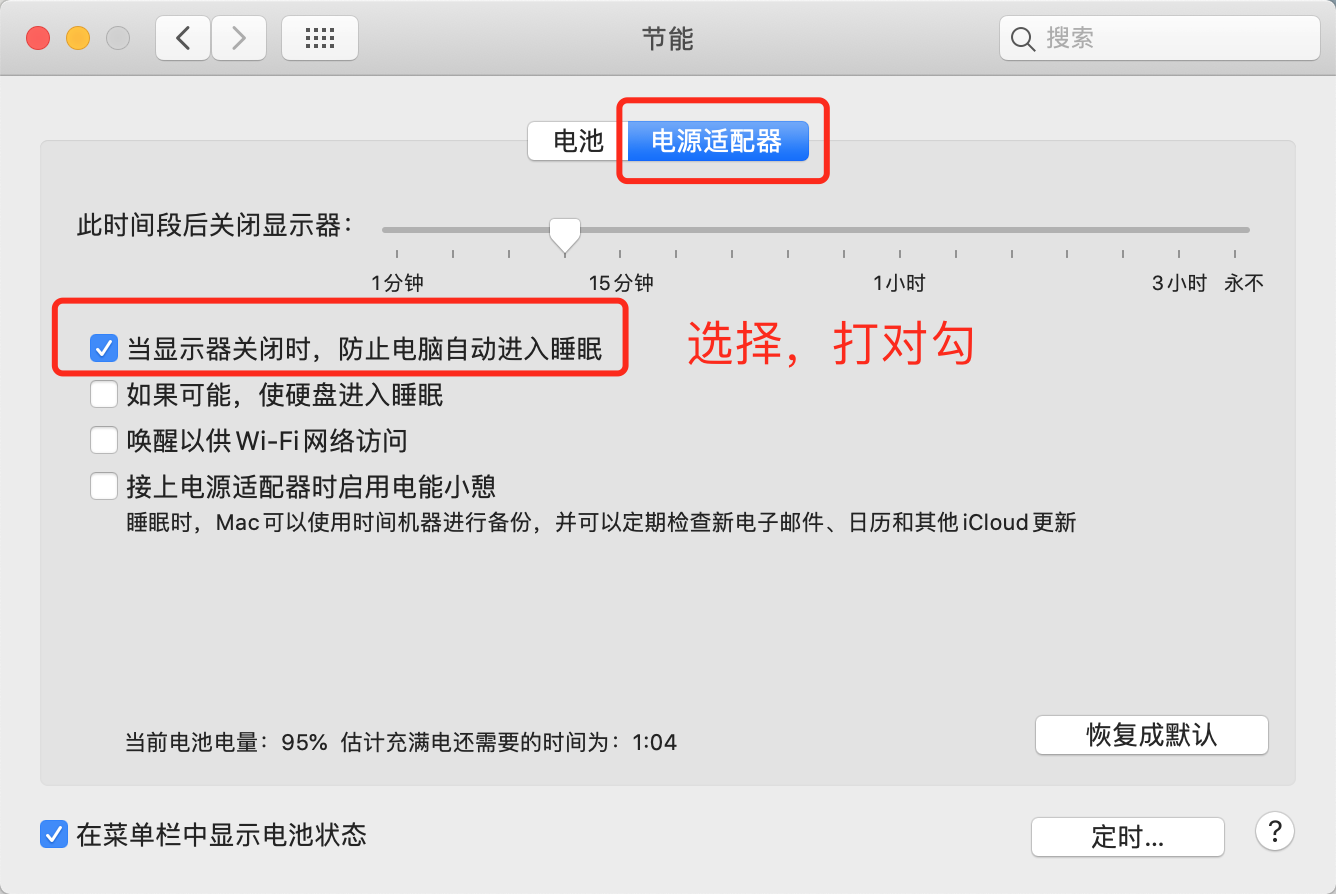
Task: Click inside the 搜索 search field
Action: (x=1160, y=39)
